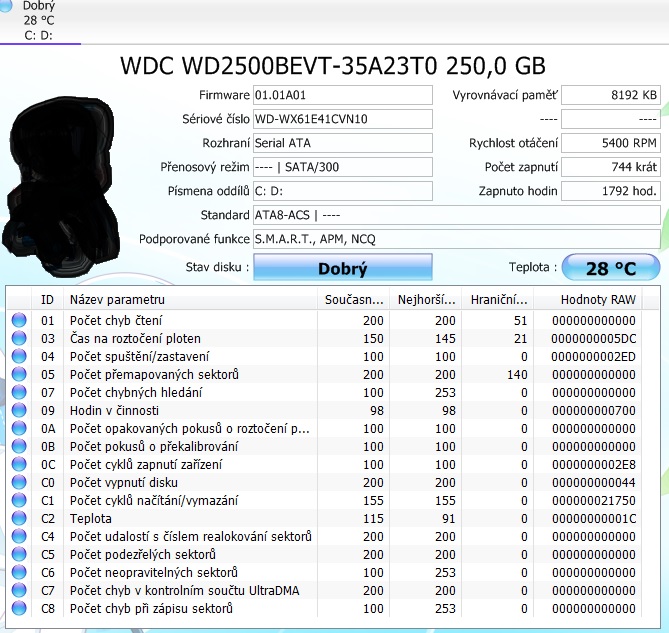Image resolution: width=669 pixels, height=633 pixels.
Task: Click the Zapnuto hodin field showing 1792 hod.
Action: click(x=610, y=190)
